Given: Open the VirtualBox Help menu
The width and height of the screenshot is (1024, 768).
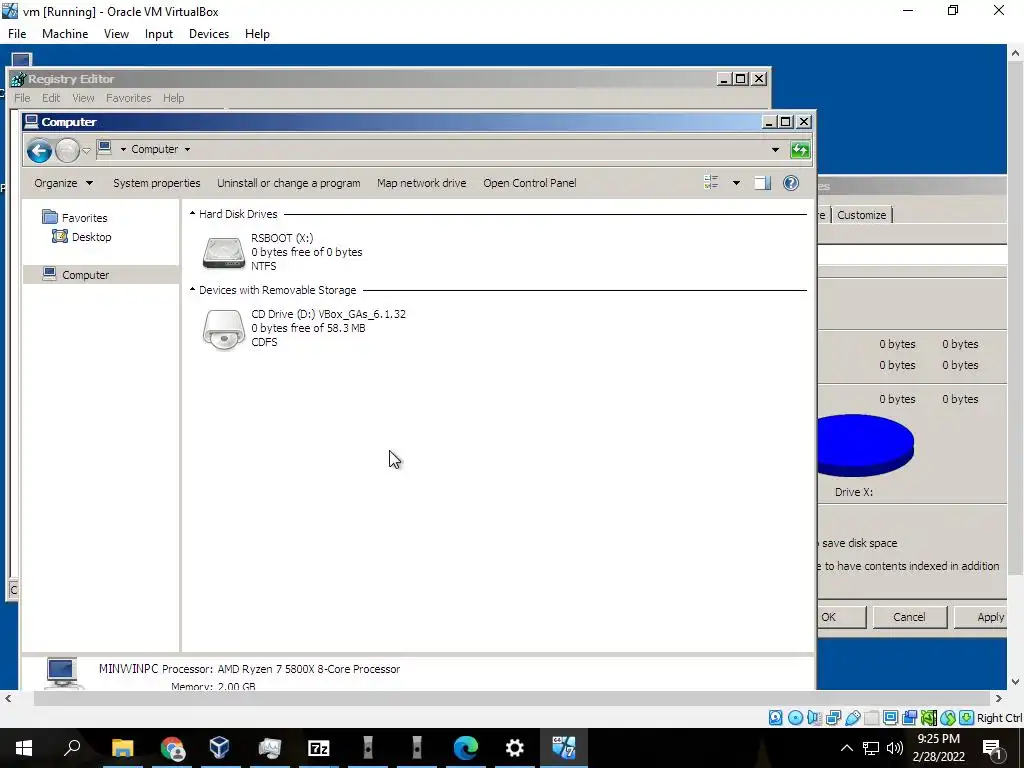Looking at the screenshot, I should (x=257, y=34).
